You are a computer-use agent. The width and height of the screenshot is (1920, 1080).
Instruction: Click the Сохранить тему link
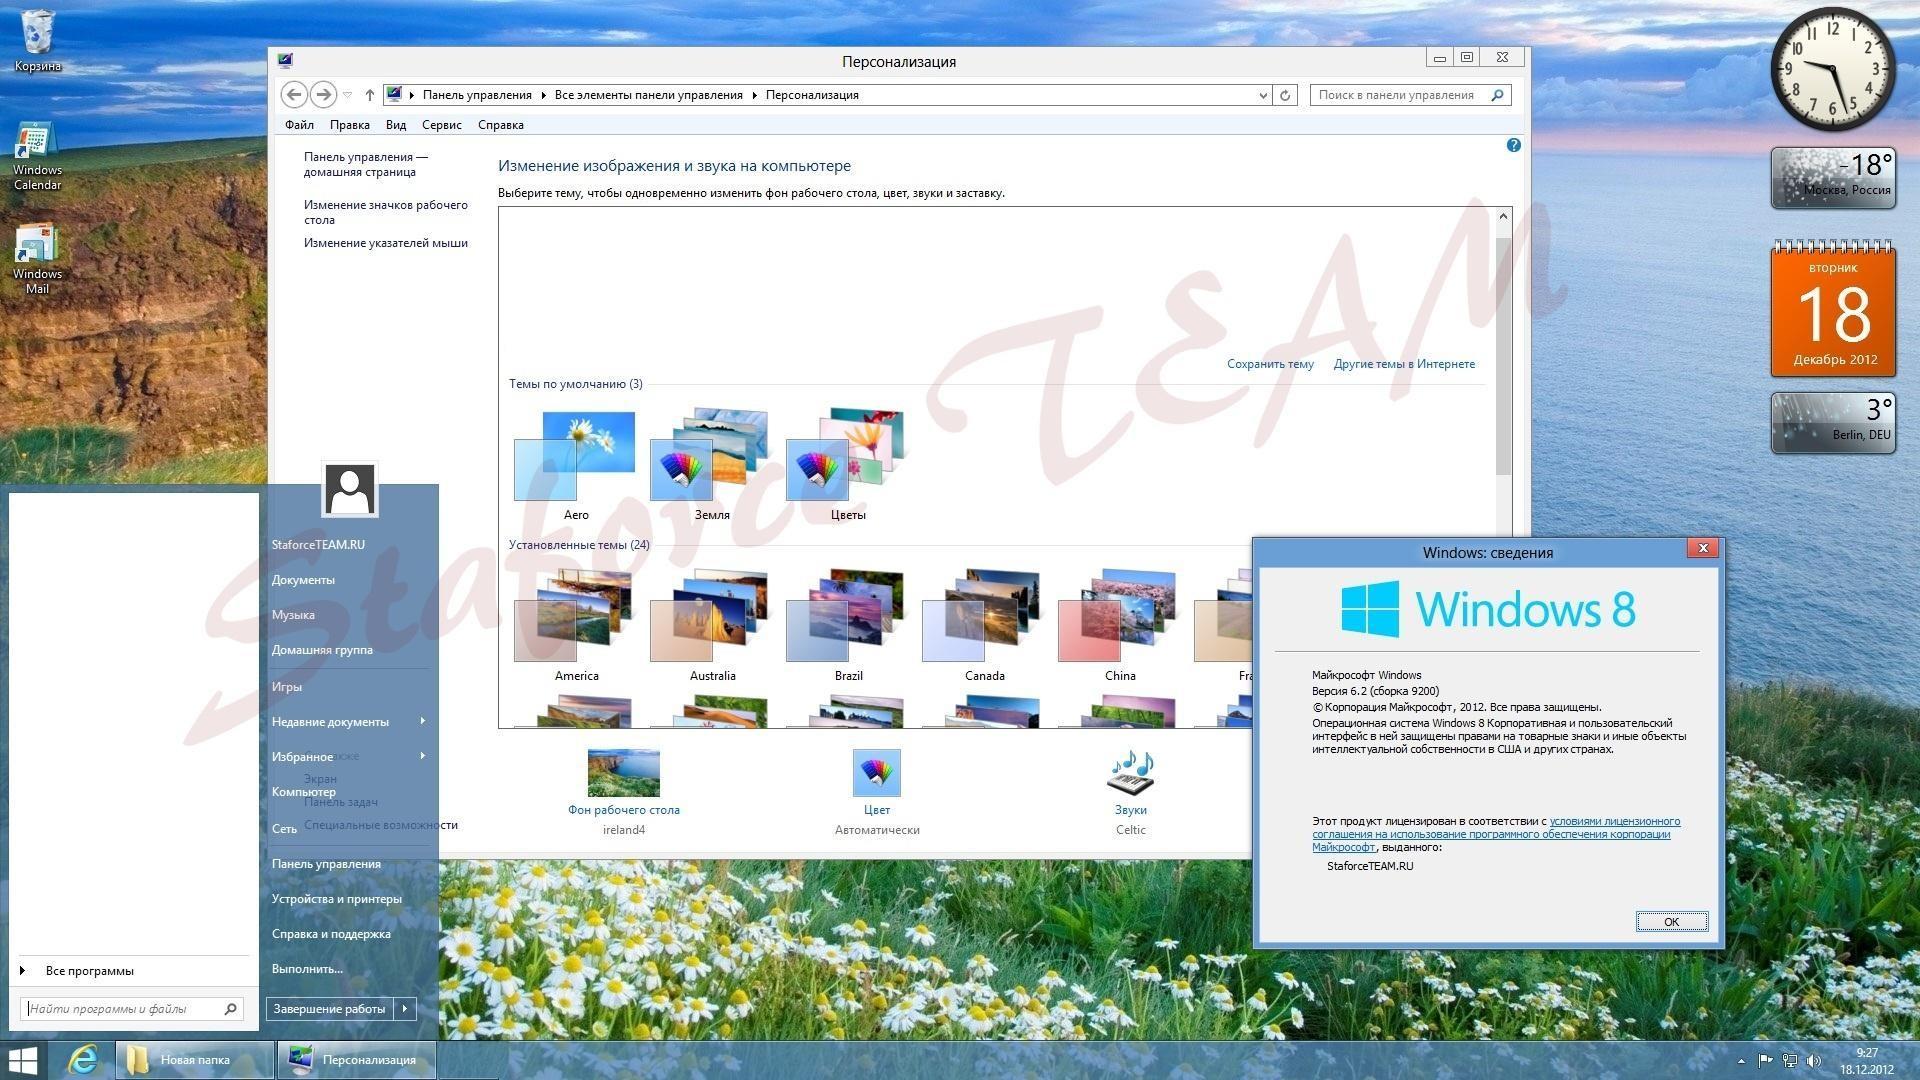(1270, 364)
